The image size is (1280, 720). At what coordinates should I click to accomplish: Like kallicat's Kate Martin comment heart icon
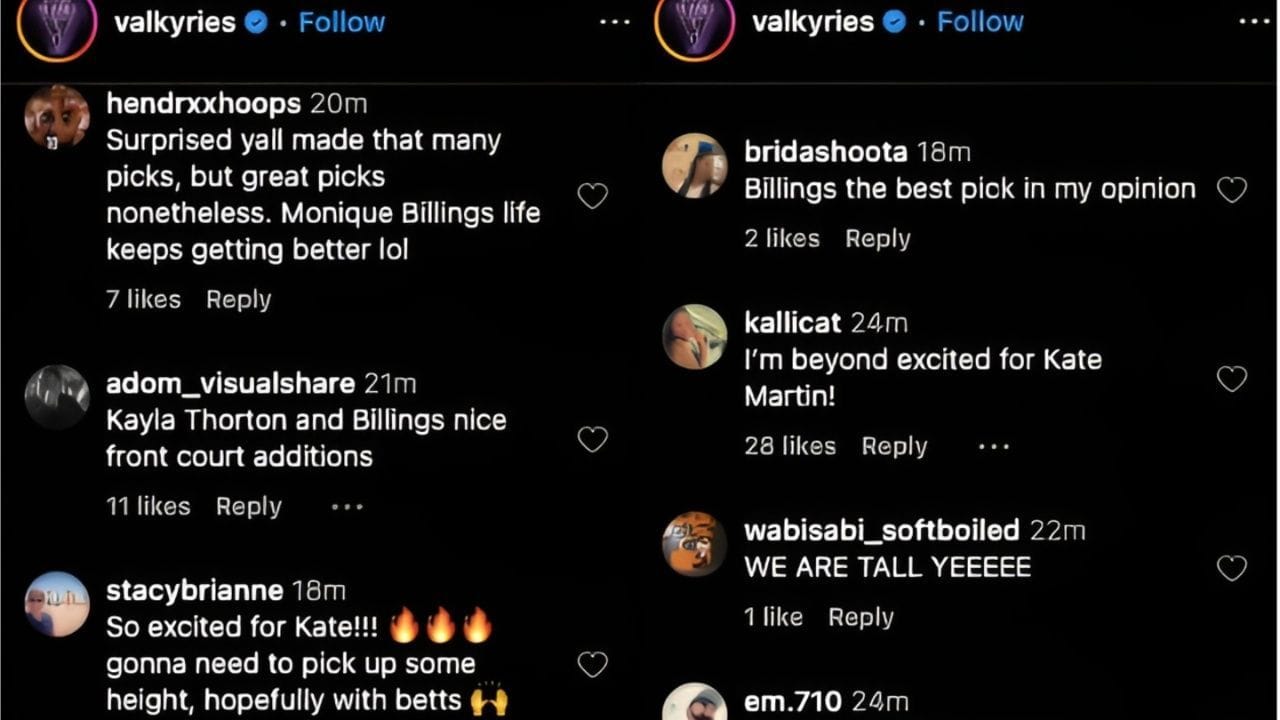tap(1231, 379)
